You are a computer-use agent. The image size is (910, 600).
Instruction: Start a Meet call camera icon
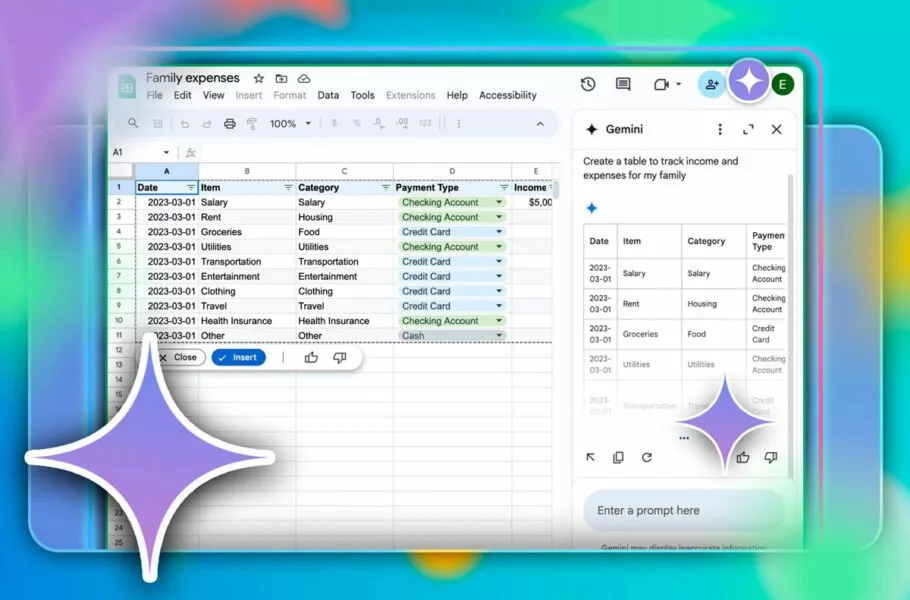(x=661, y=85)
